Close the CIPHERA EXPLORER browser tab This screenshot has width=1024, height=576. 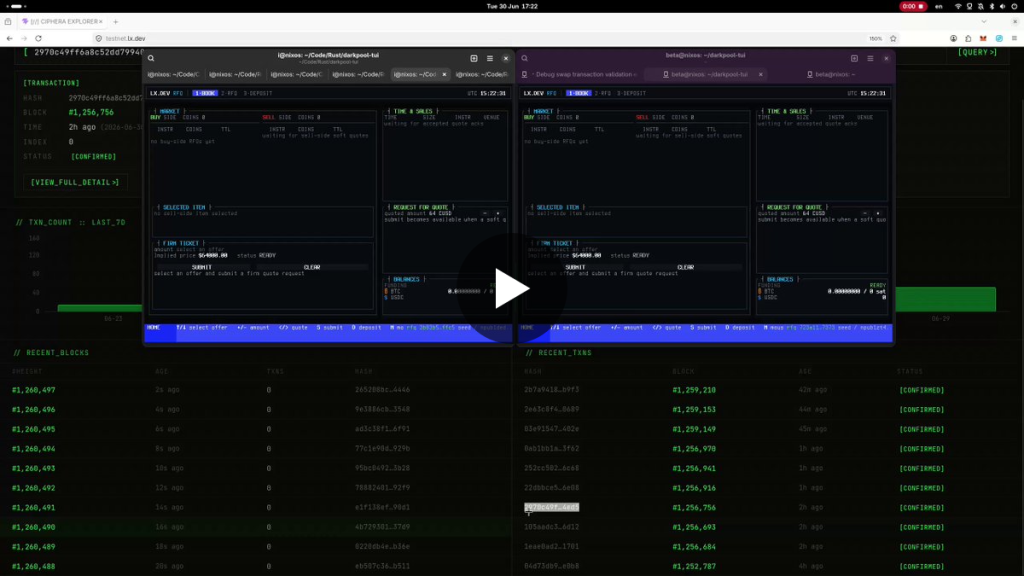click(x=101, y=22)
